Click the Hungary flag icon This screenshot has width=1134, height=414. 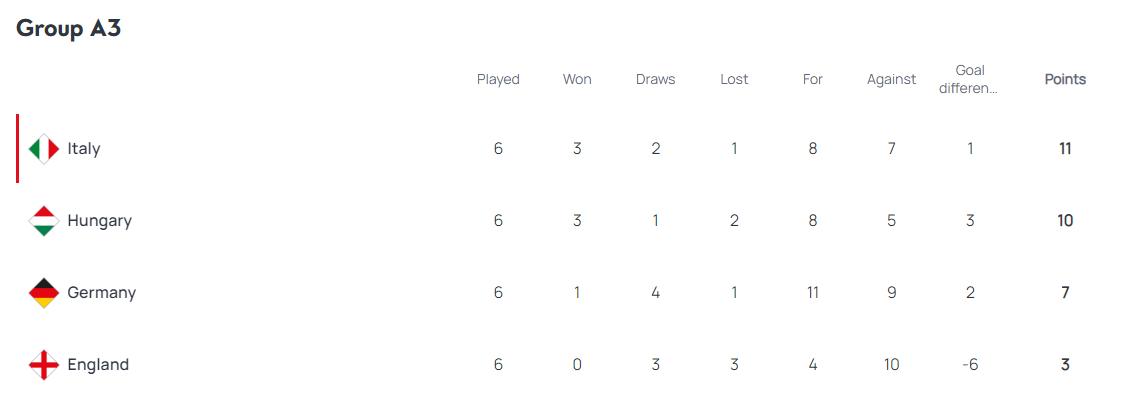click(44, 221)
